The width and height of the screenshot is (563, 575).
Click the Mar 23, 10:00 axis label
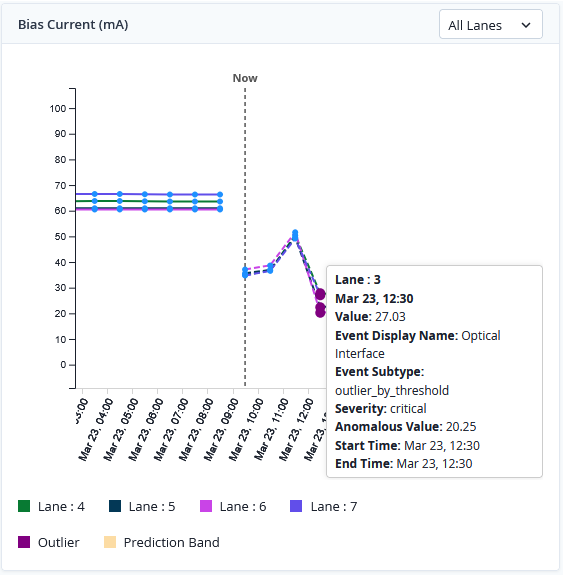tap(246, 429)
